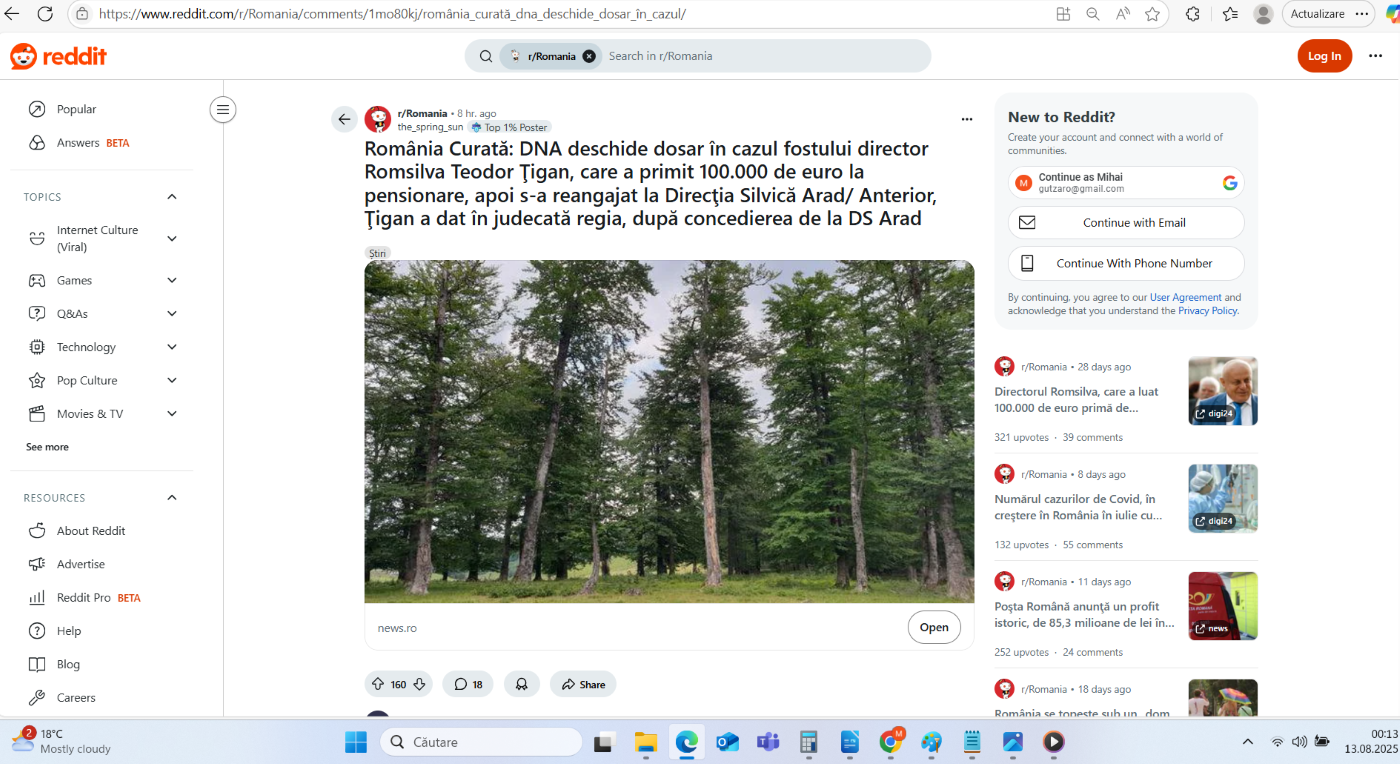Remove the r/Romania search filter chip

point(589,56)
